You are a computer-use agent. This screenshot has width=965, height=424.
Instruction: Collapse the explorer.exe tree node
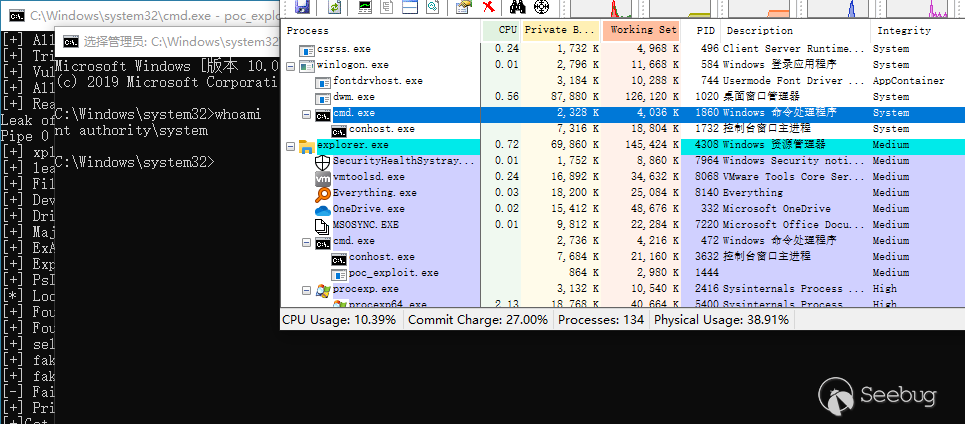[x=290, y=146]
